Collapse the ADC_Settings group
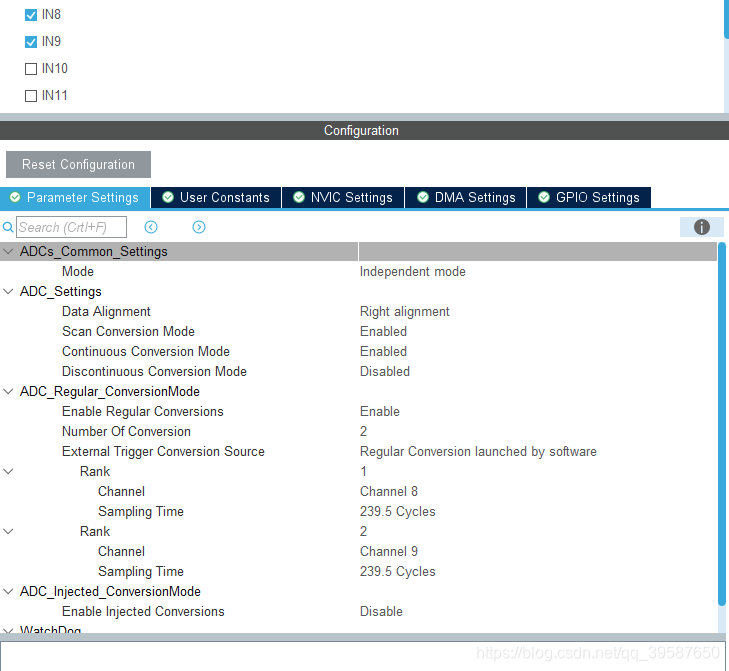The image size is (729, 671). [8, 292]
